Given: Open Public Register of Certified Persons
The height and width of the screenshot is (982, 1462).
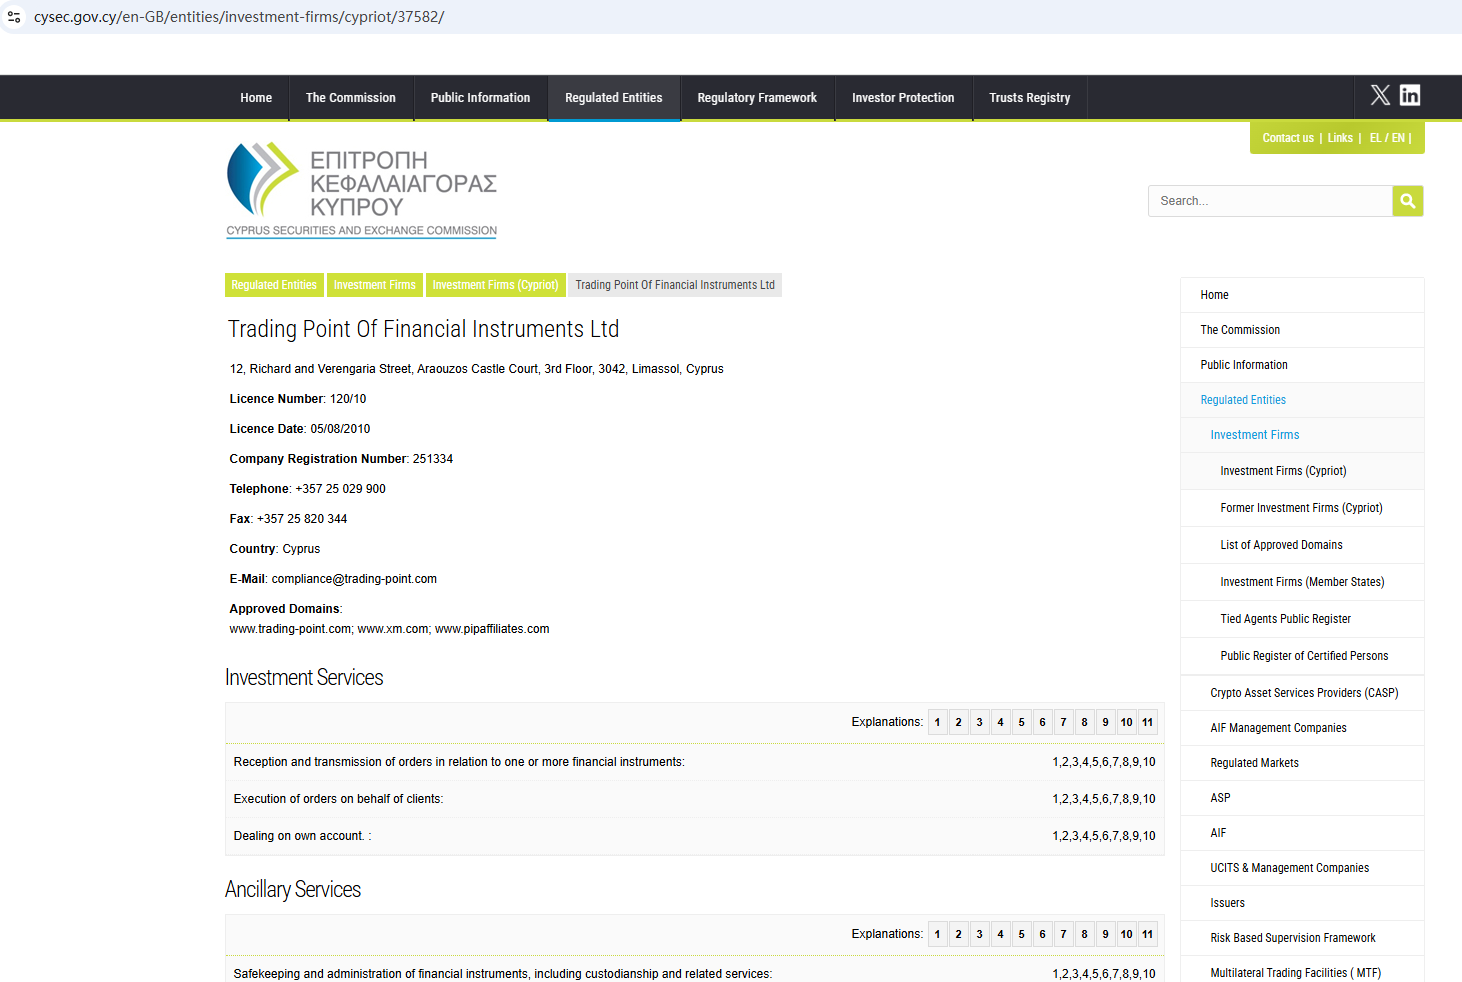Looking at the screenshot, I should [x=1302, y=656].
